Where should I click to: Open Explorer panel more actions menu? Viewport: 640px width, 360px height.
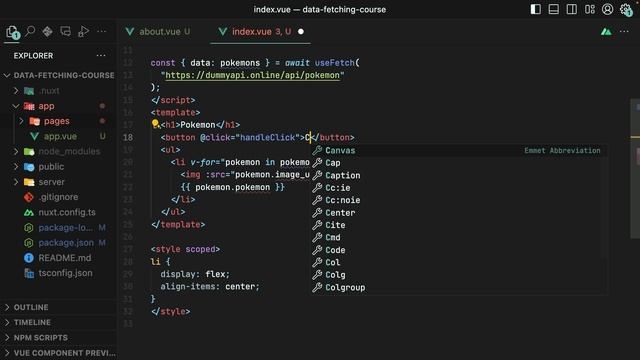pyautogui.click(x=101, y=56)
